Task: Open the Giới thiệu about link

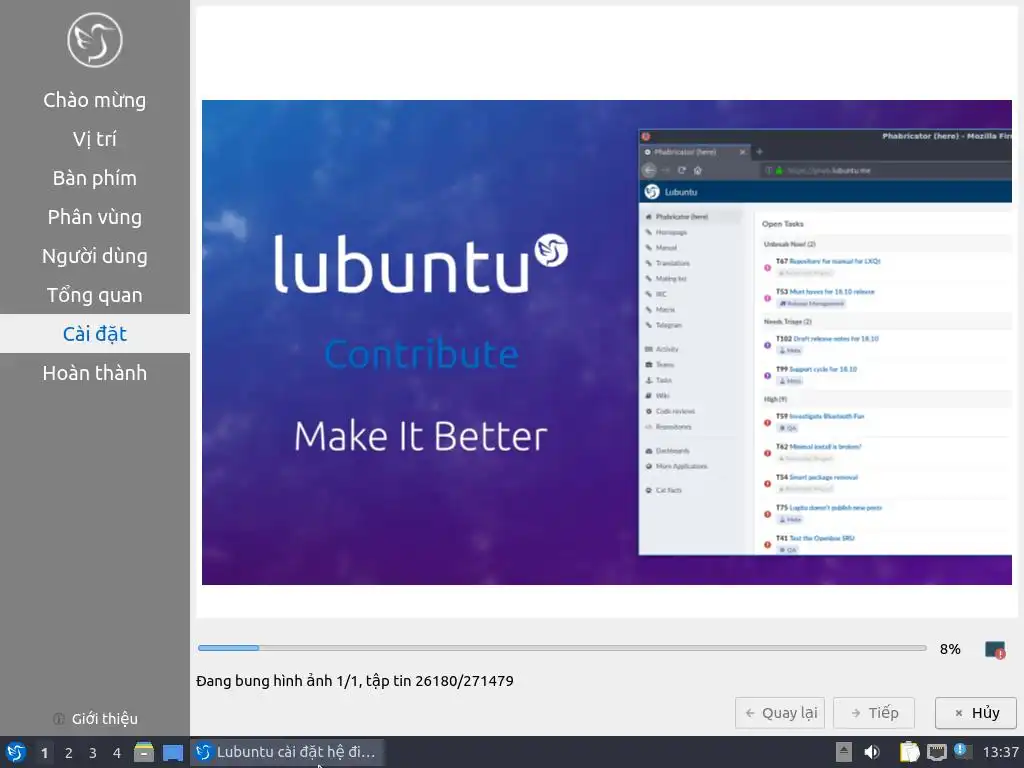Action: (95, 719)
